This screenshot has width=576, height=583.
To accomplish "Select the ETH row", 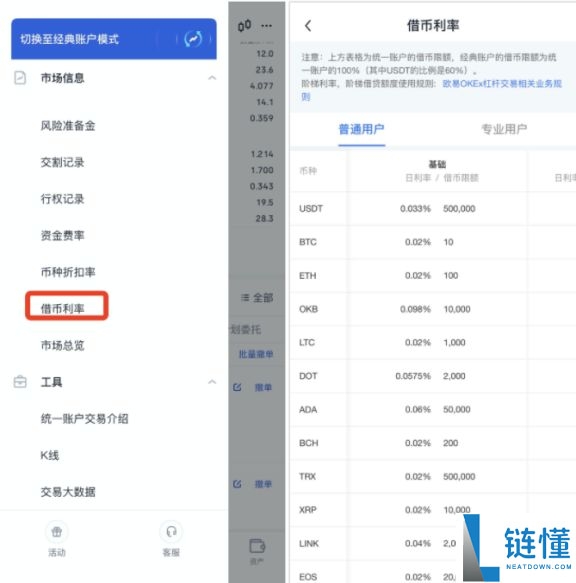I will (x=433, y=276).
